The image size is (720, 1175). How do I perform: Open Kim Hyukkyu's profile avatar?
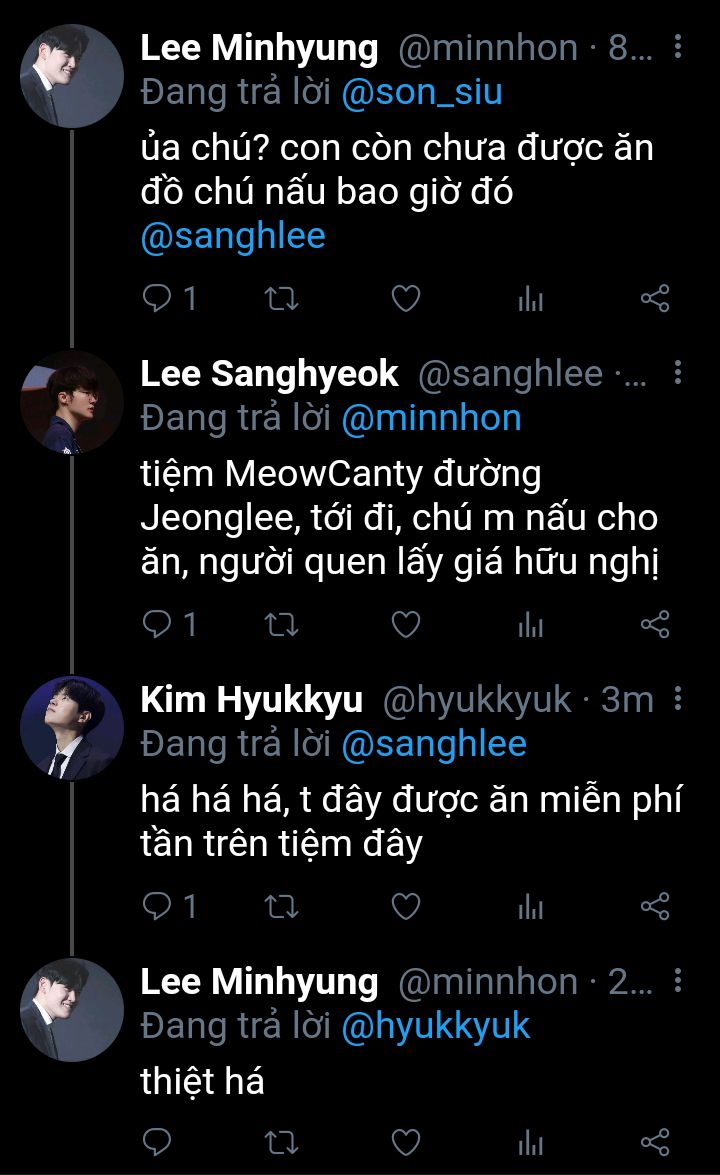click(72, 727)
